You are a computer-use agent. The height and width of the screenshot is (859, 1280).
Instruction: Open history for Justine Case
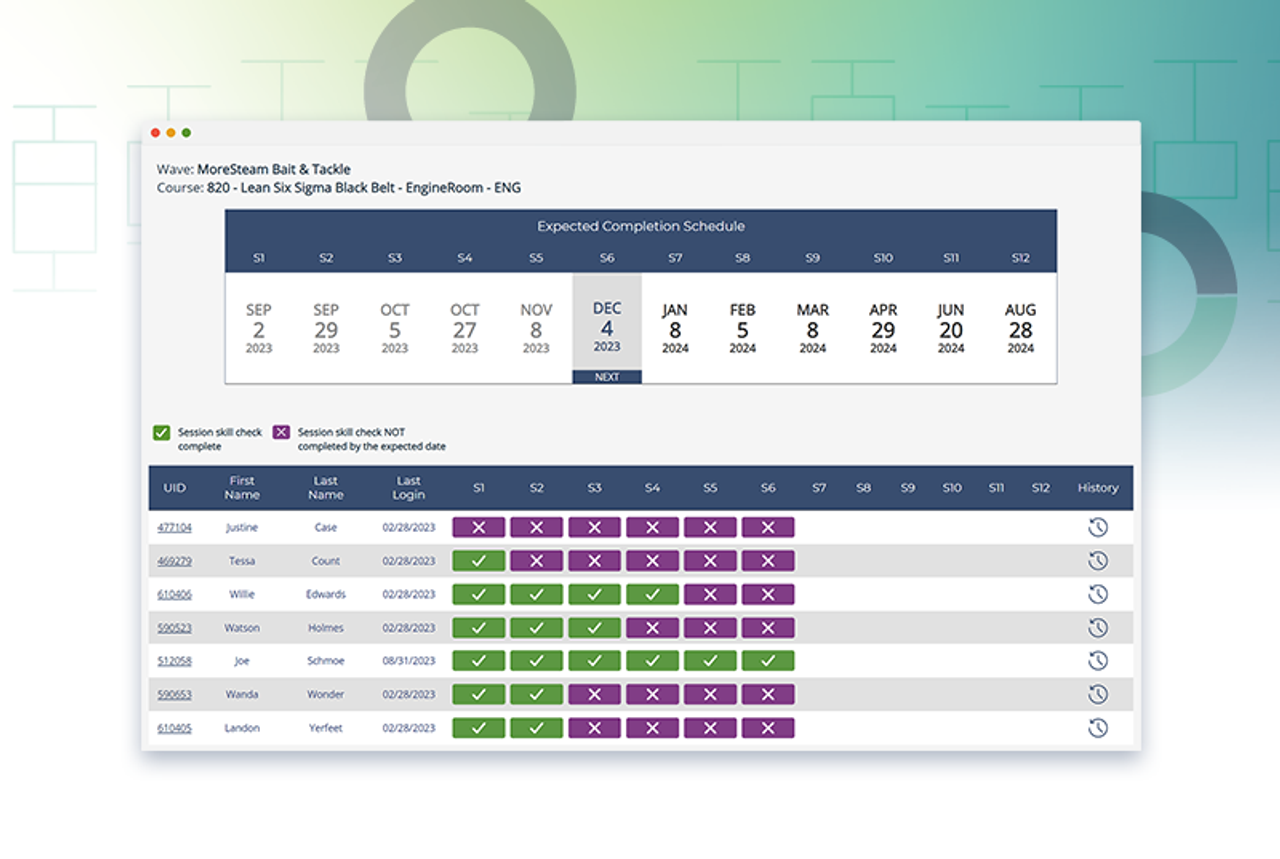tap(1098, 527)
